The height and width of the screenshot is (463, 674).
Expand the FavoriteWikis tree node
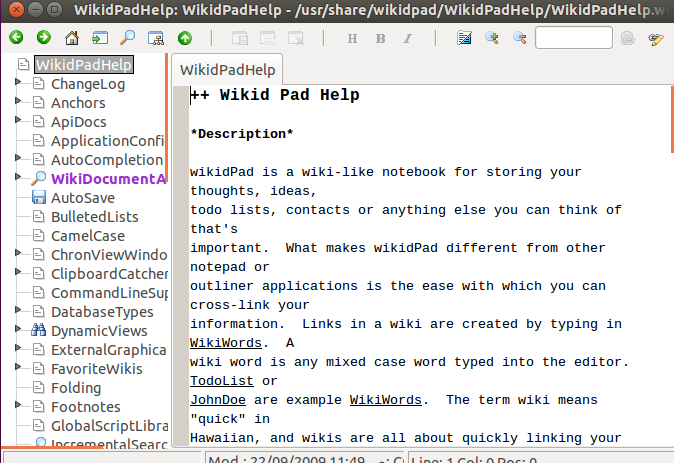pos(18,367)
